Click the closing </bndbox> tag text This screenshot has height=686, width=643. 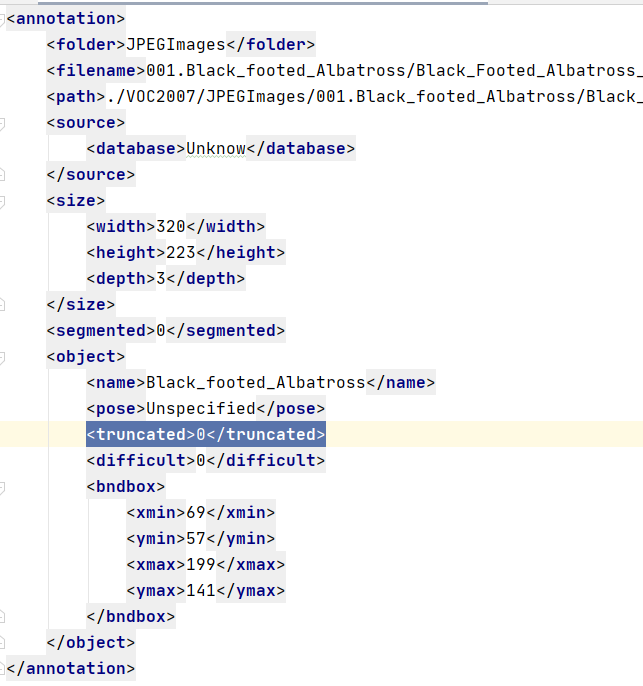point(131,616)
